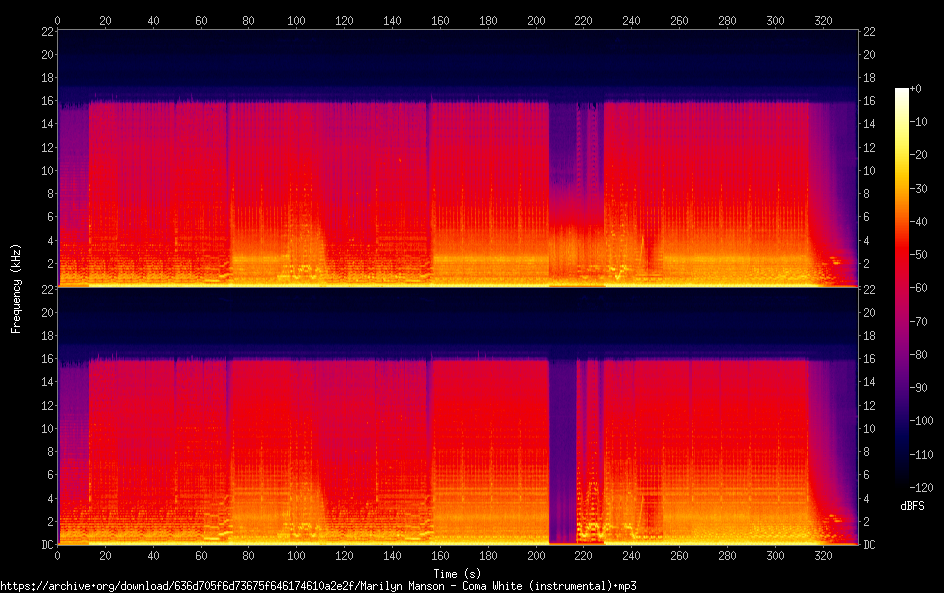944x593 pixels.
Task: Click the '100' tick on bottom time axis
Action: click(x=297, y=556)
